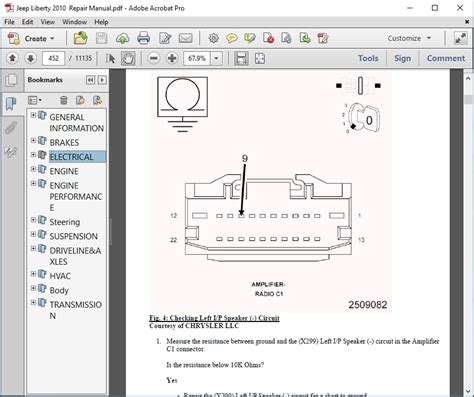
Task: Click the Open file folder icon
Action: point(80,38)
